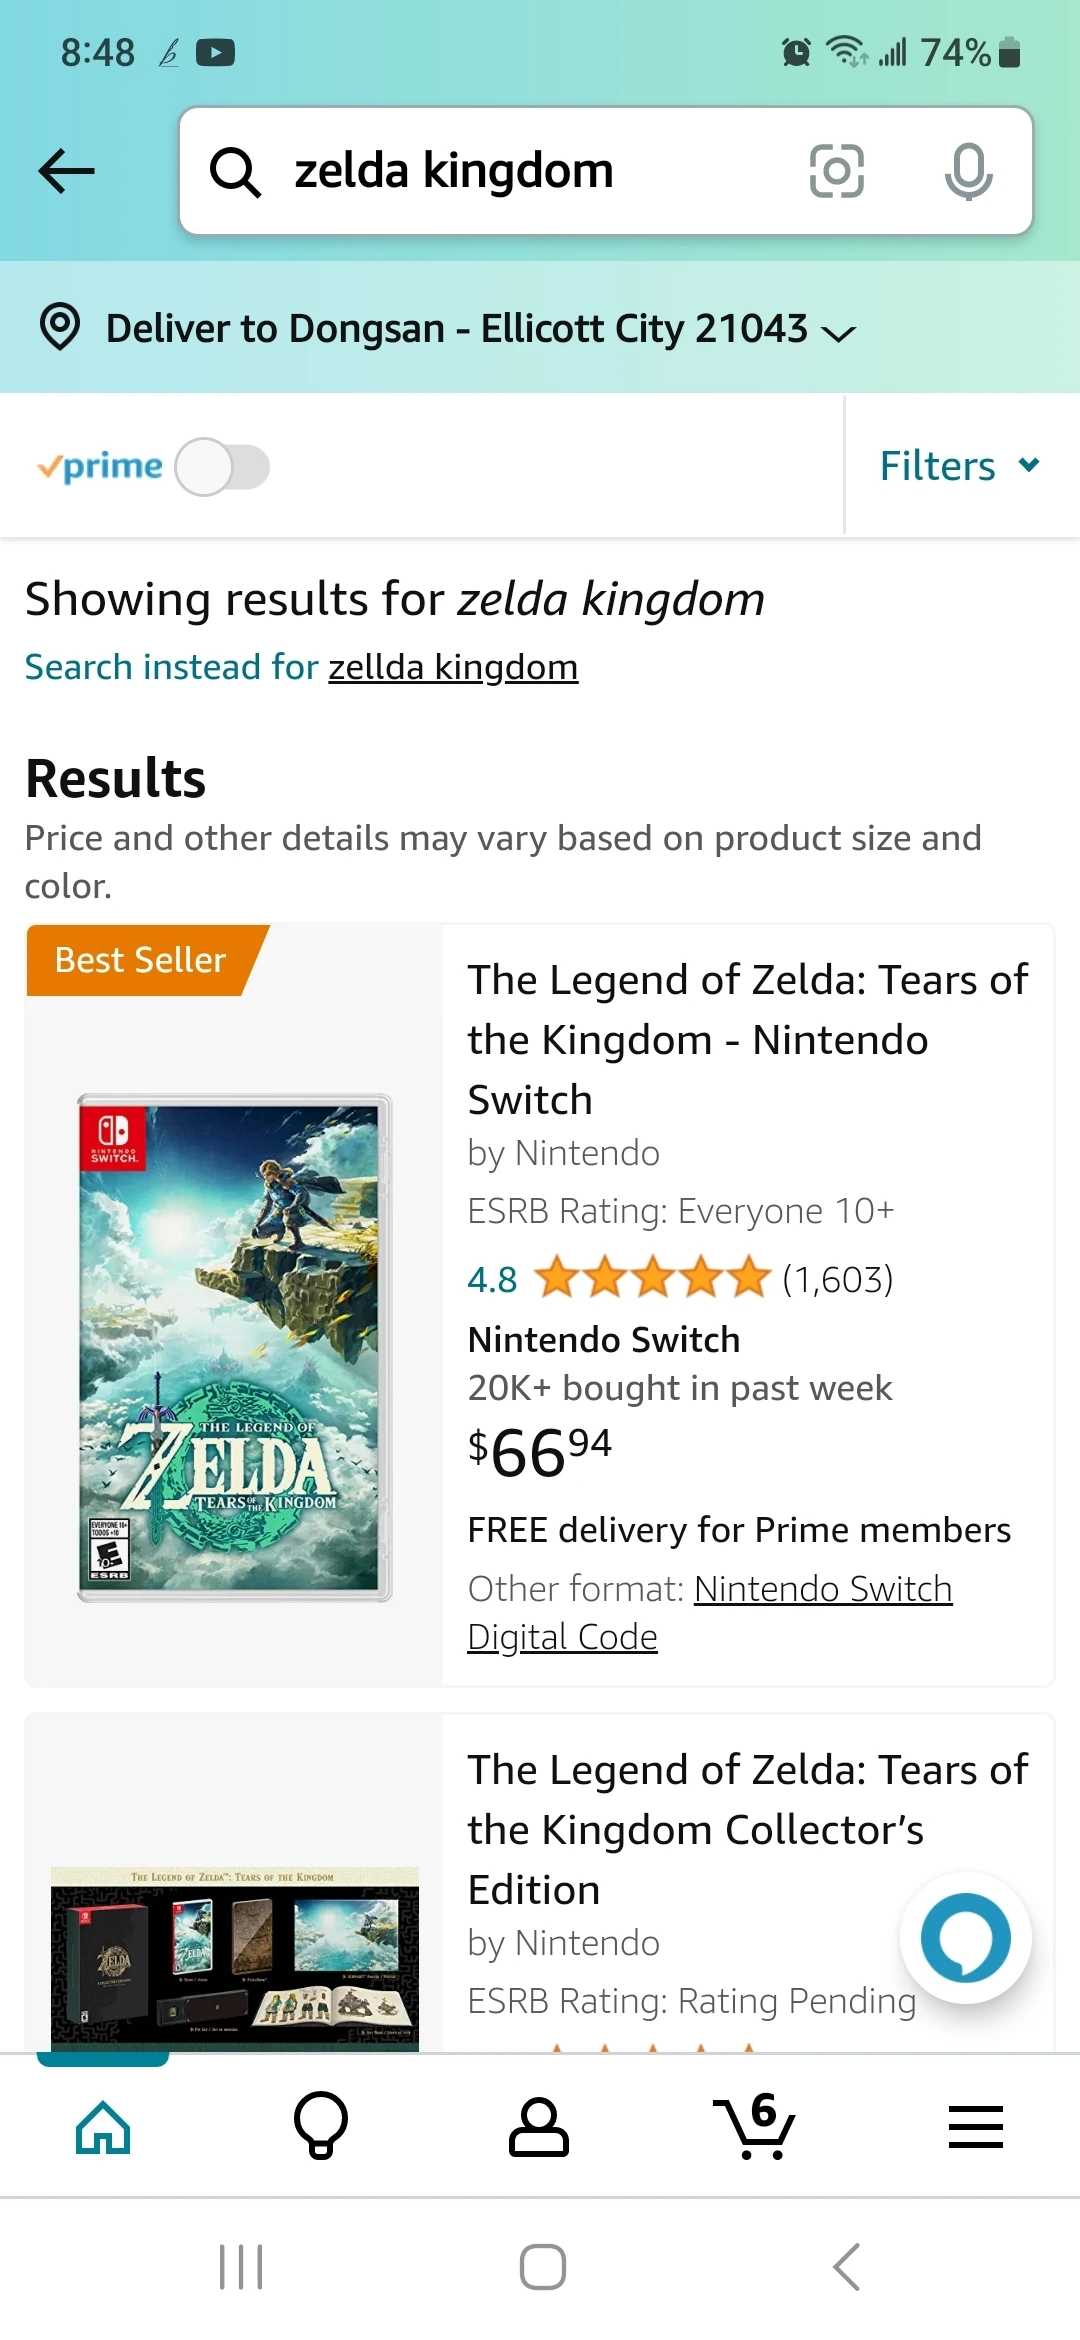Search instead for zellda kingdom

(x=453, y=667)
